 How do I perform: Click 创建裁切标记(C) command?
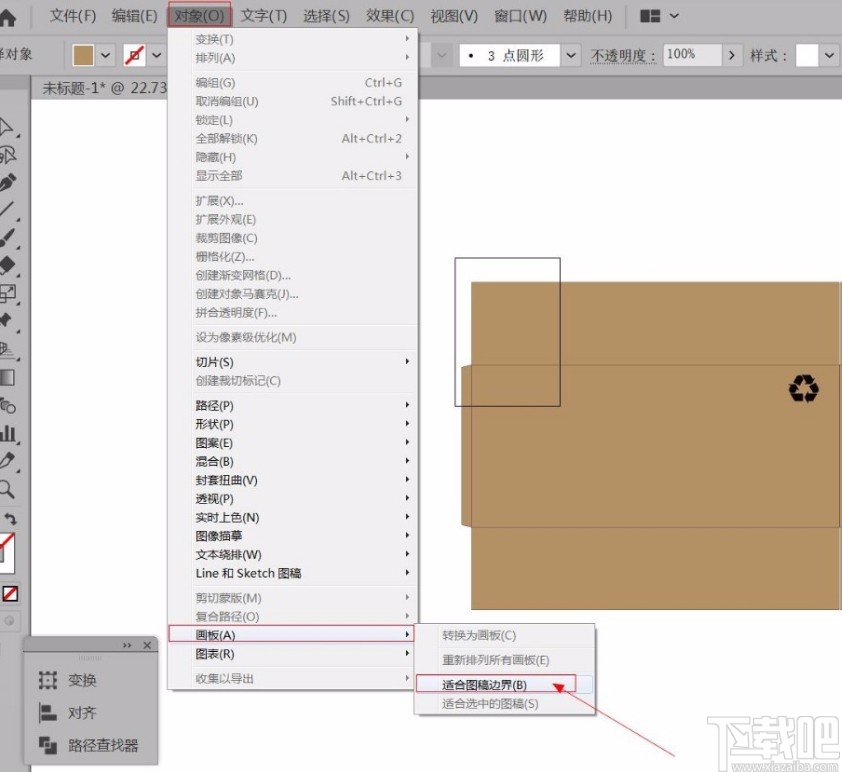[244, 380]
